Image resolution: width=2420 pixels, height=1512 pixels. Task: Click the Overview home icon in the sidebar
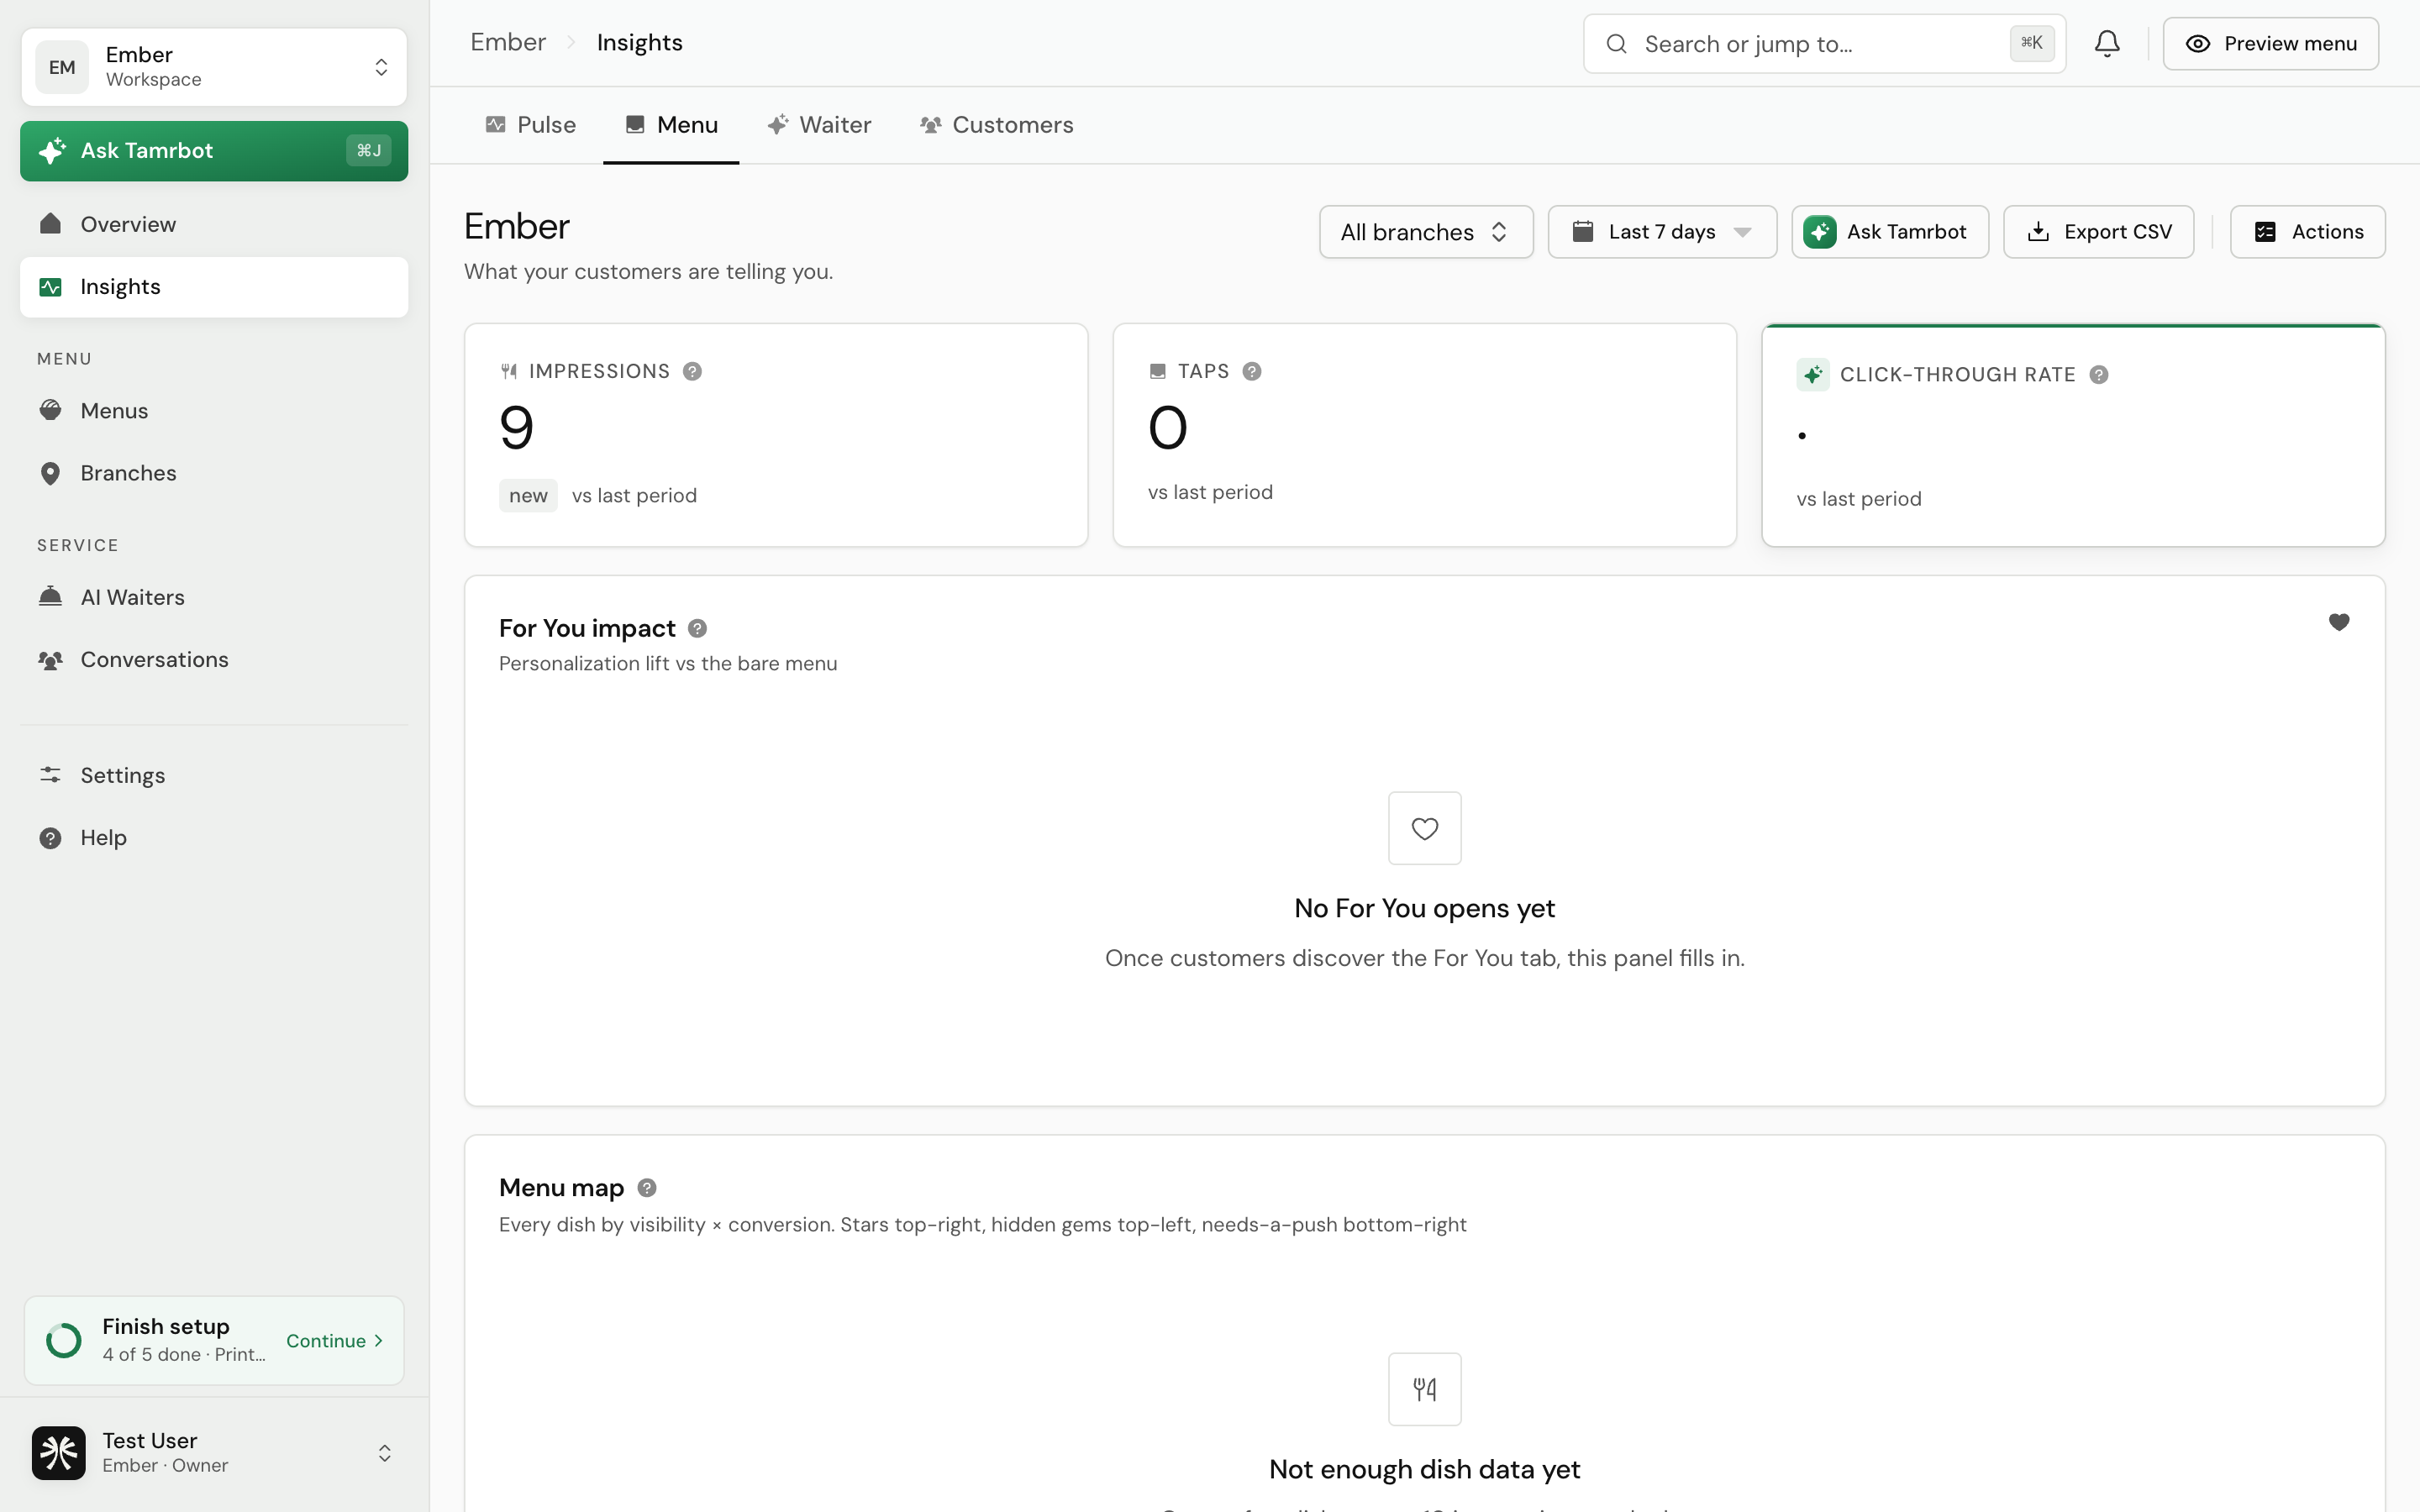(50, 224)
